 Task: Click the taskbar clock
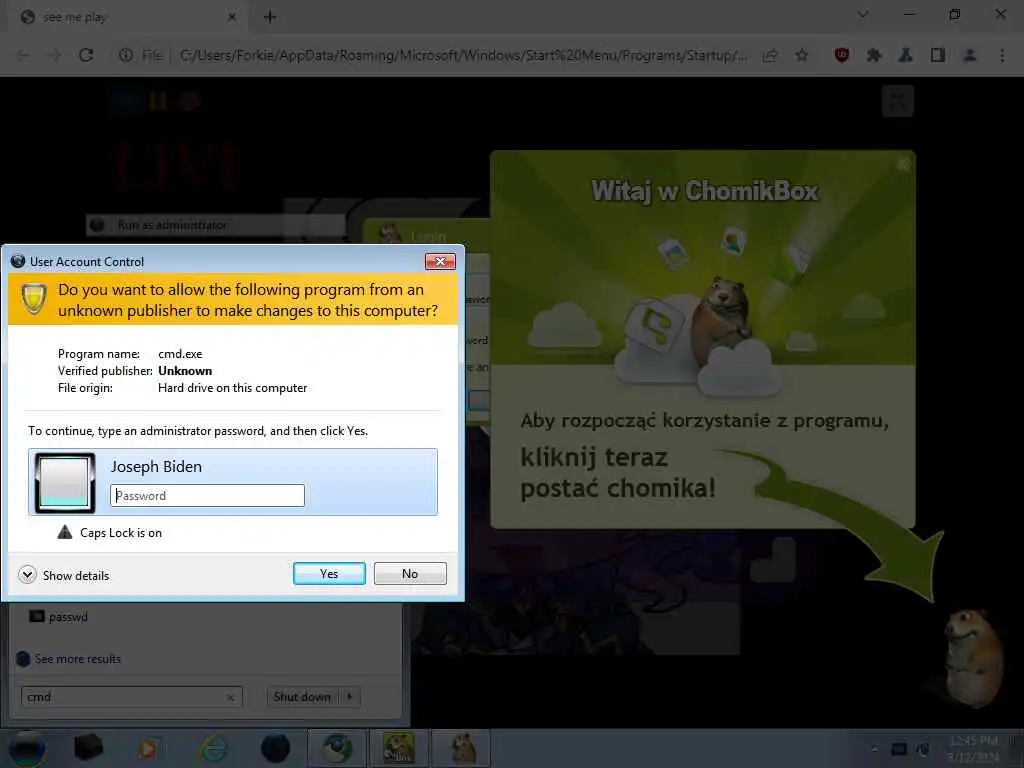tap(973, 748)
